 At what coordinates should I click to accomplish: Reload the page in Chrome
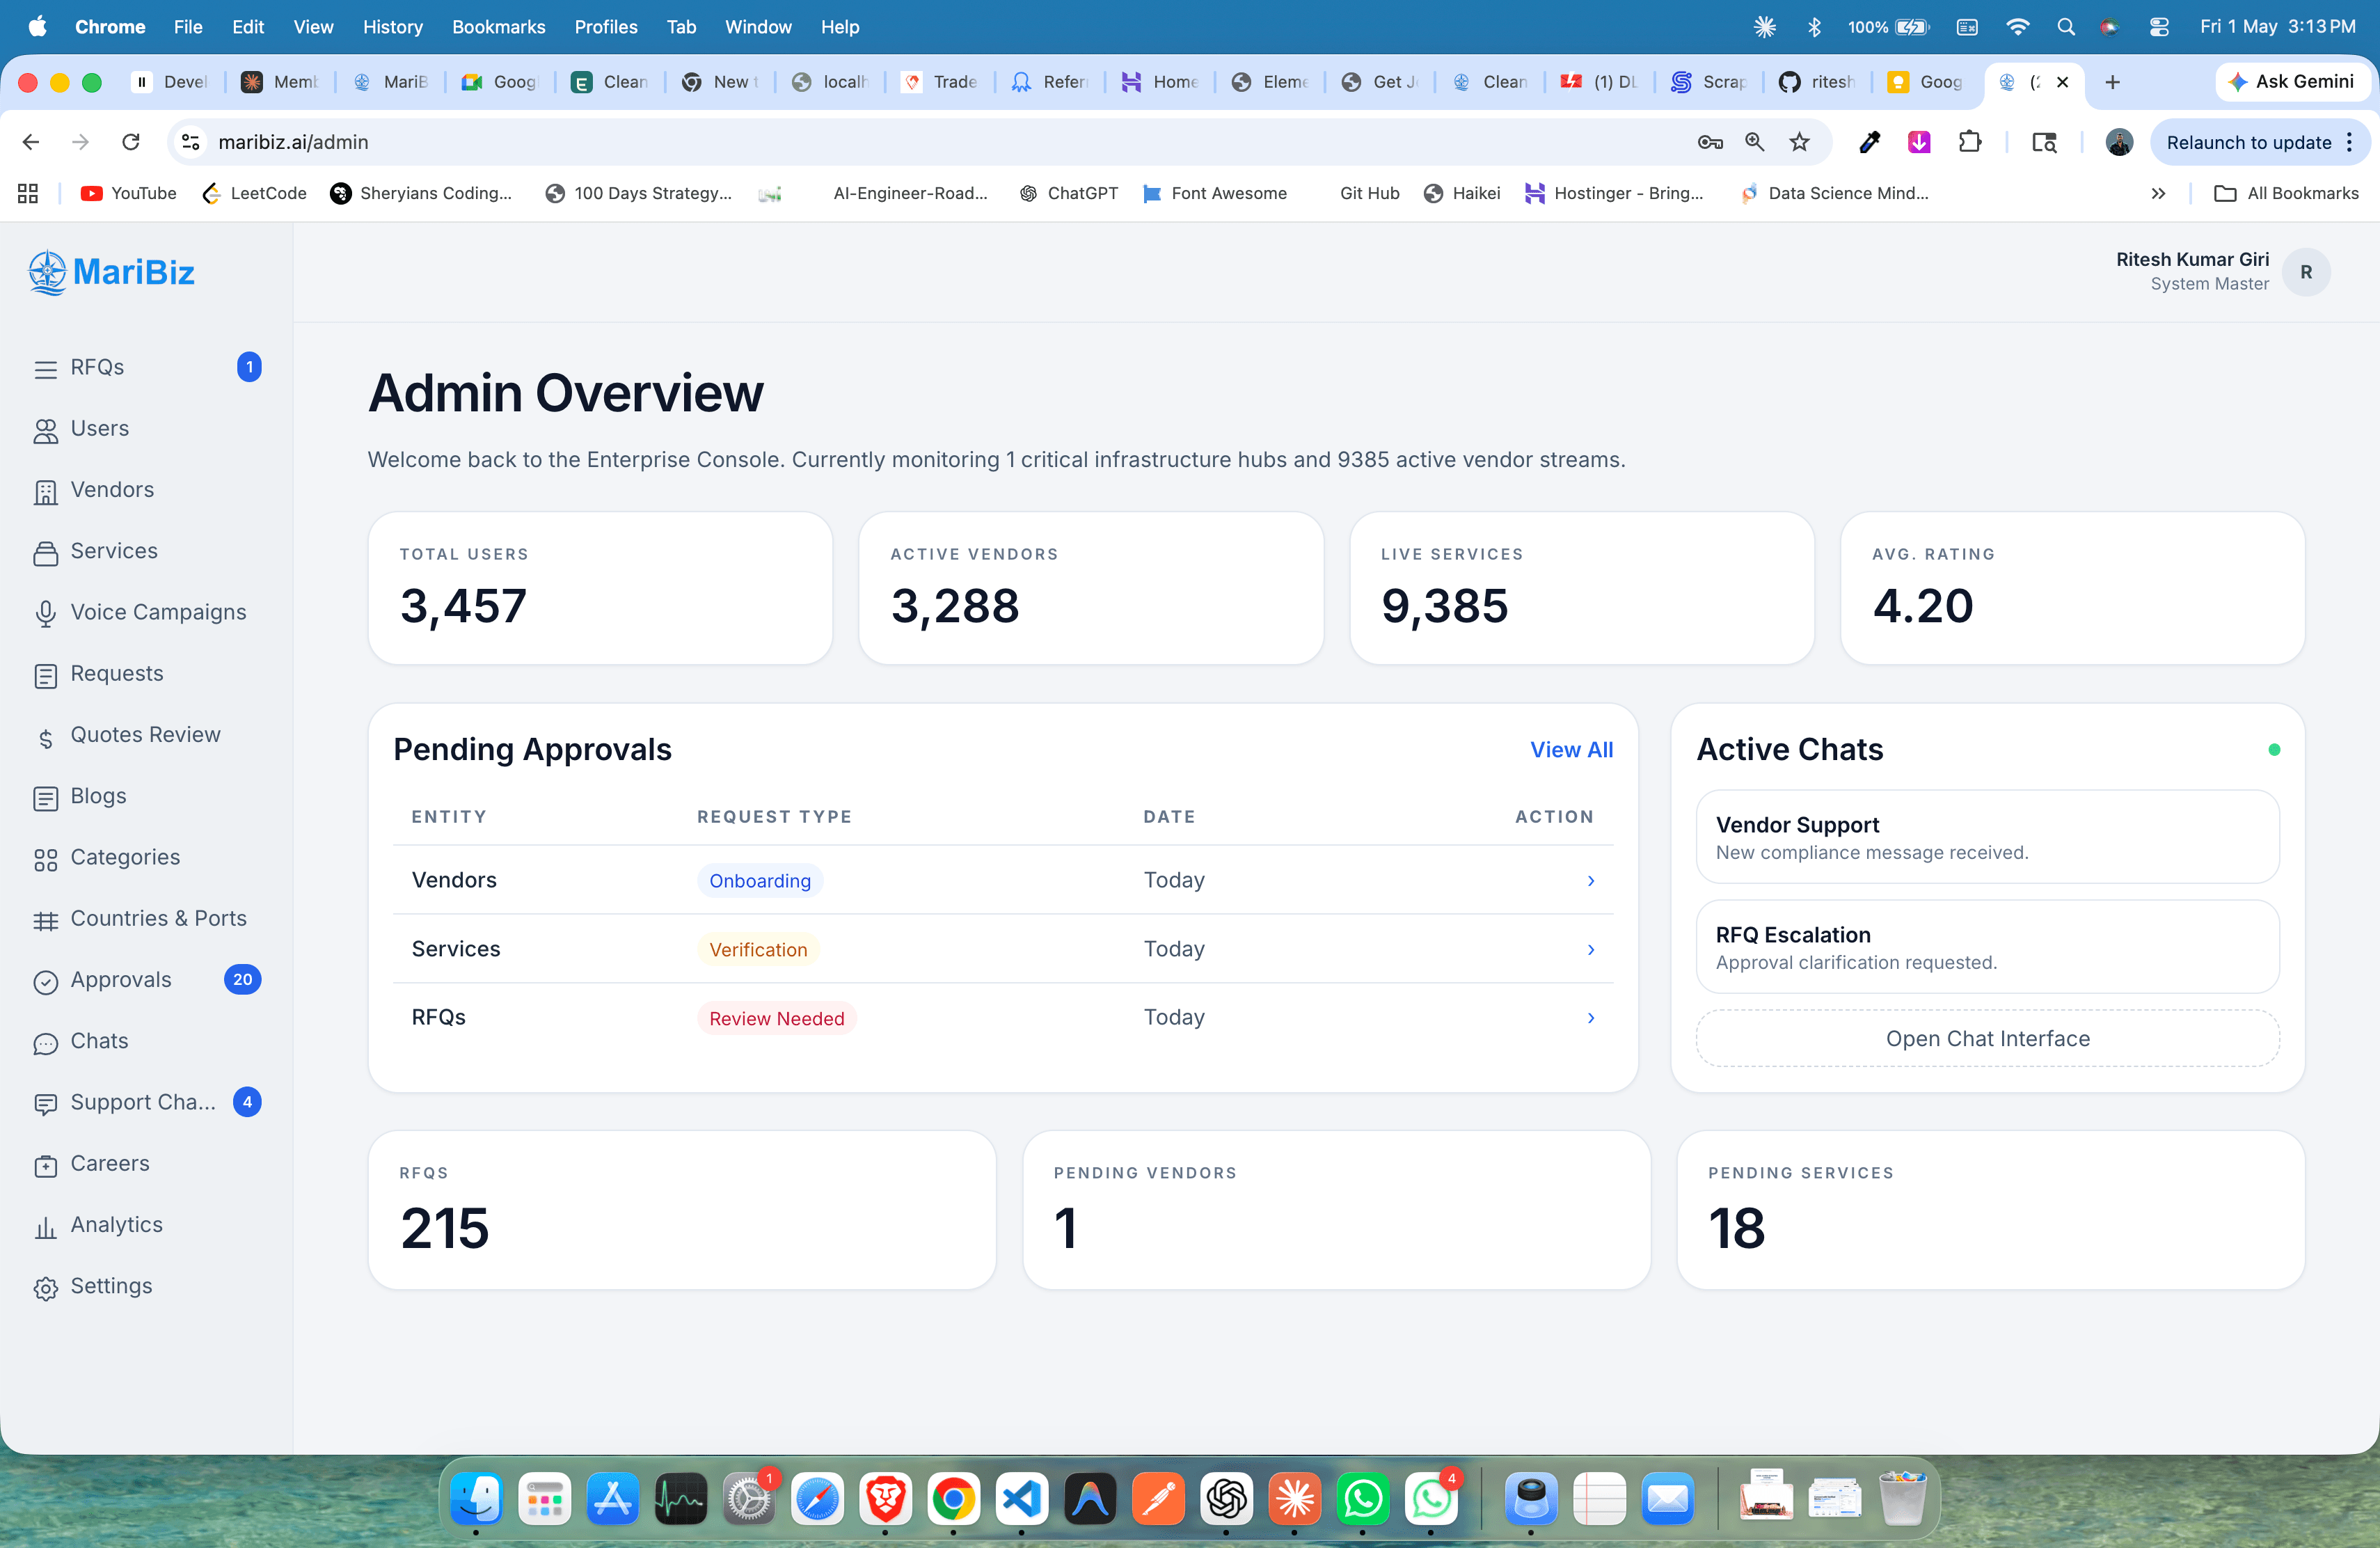pos(131,142)
